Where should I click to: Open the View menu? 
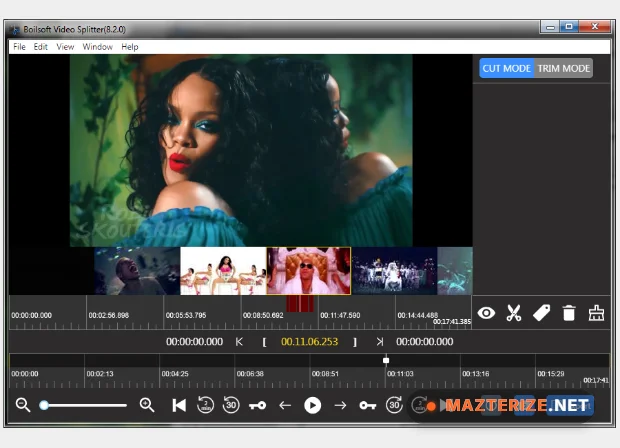tap(65, 47)
